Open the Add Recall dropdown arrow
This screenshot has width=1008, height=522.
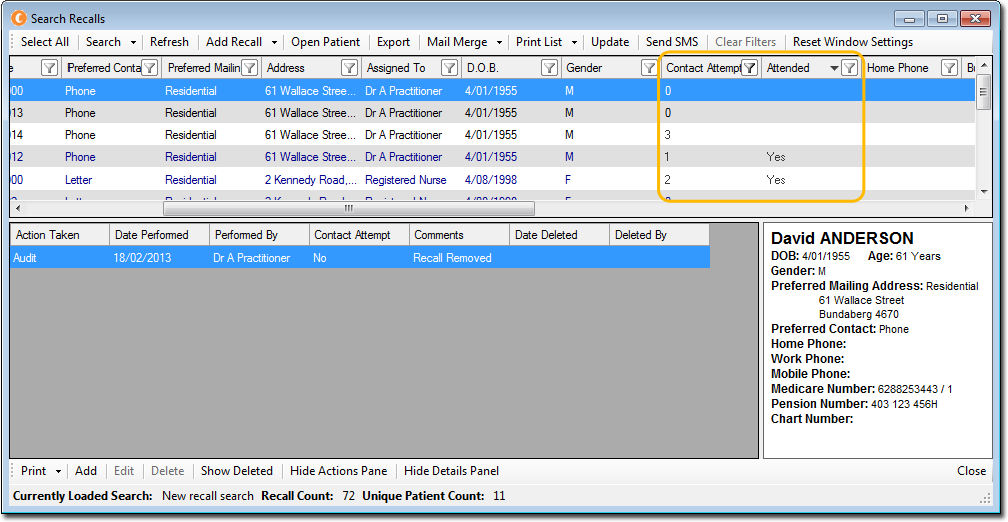[274, 42]
